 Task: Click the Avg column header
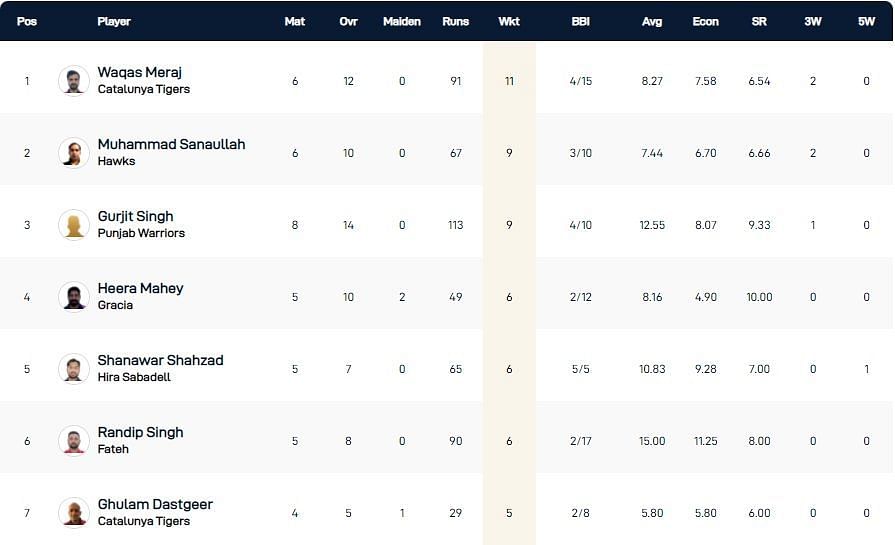pyautogui.click(x=652, y=21)
